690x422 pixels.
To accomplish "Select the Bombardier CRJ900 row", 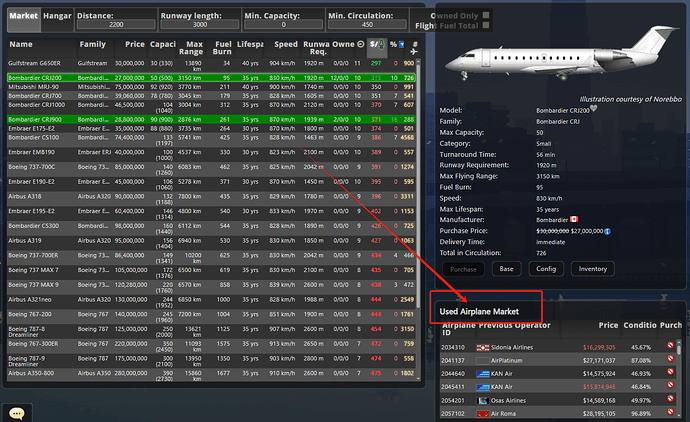I will tap(211, 120).
